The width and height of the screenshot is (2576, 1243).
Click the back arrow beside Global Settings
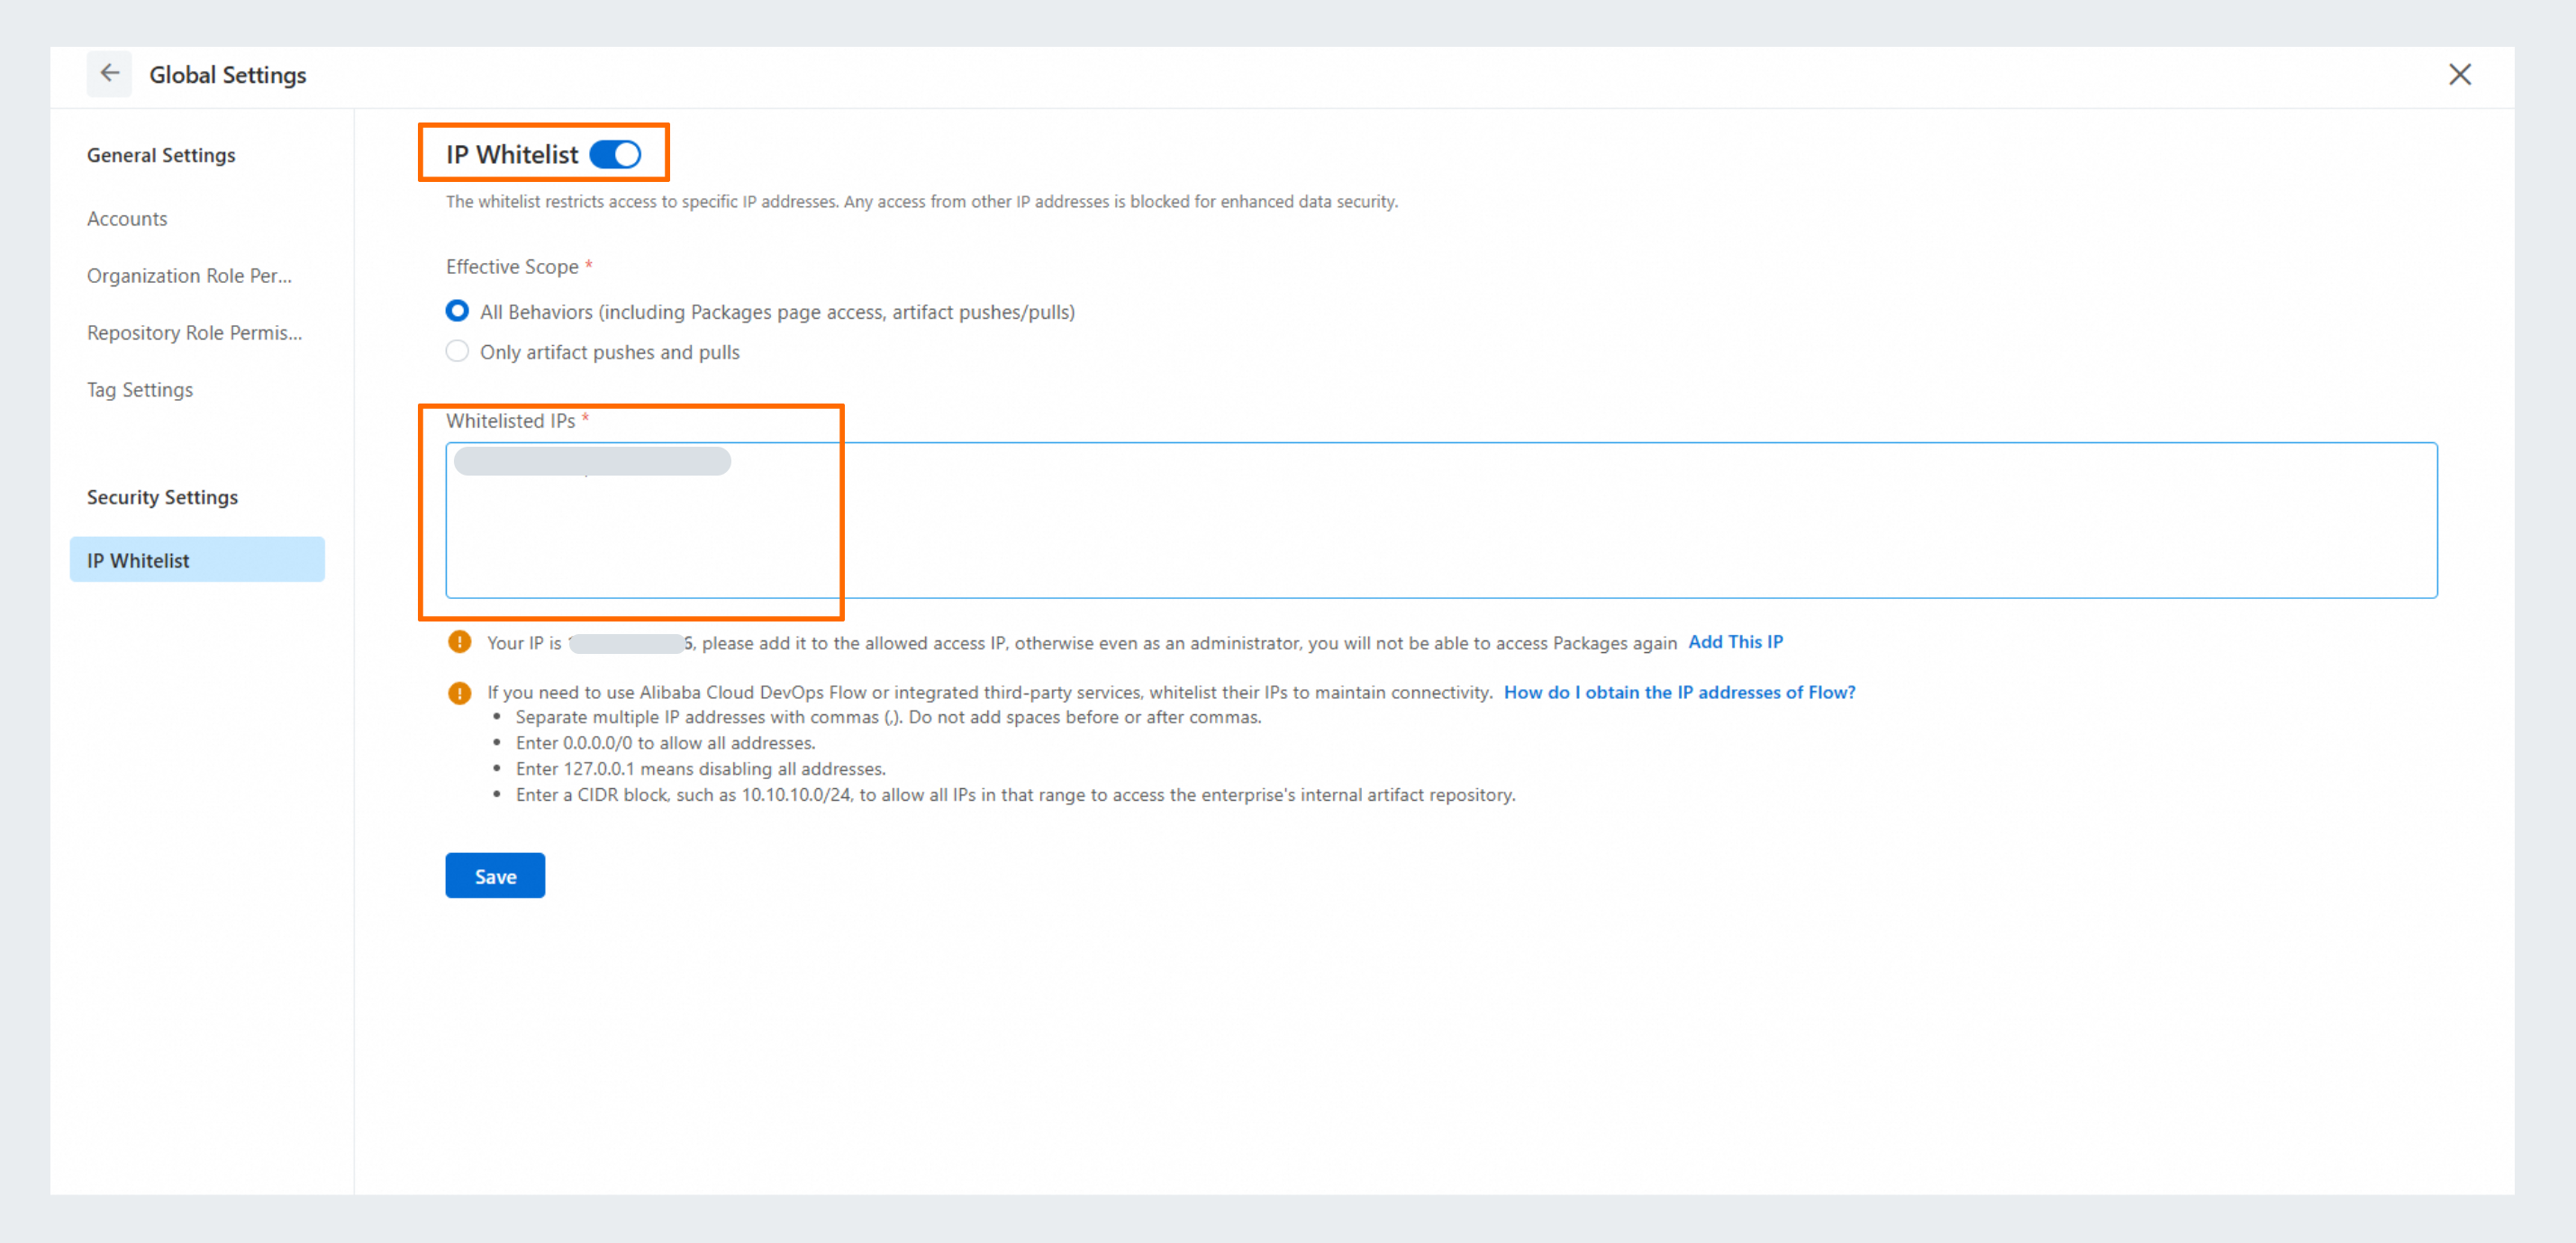coord(109,74)
